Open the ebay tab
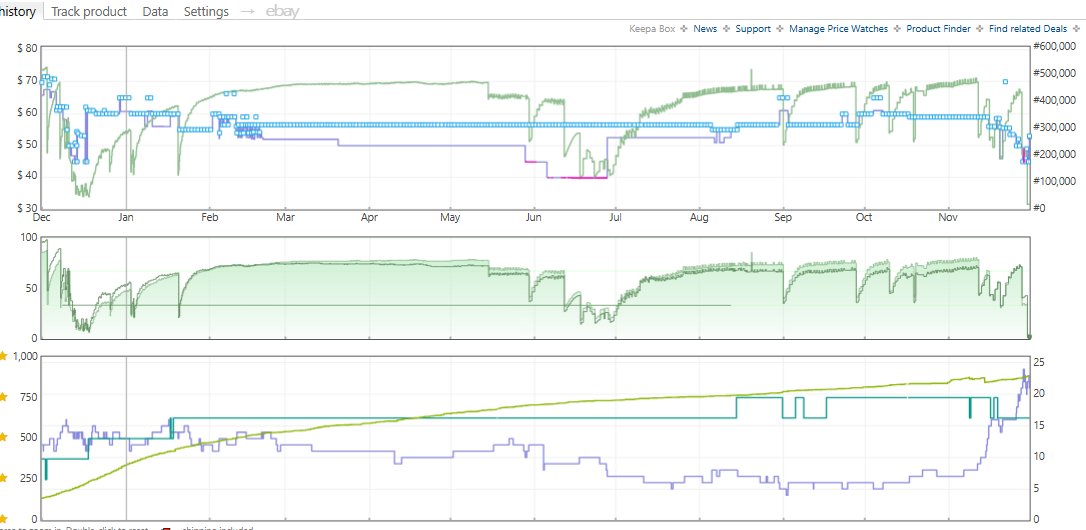The height and width of the screenshot is (530, 1086). [283, 11]
